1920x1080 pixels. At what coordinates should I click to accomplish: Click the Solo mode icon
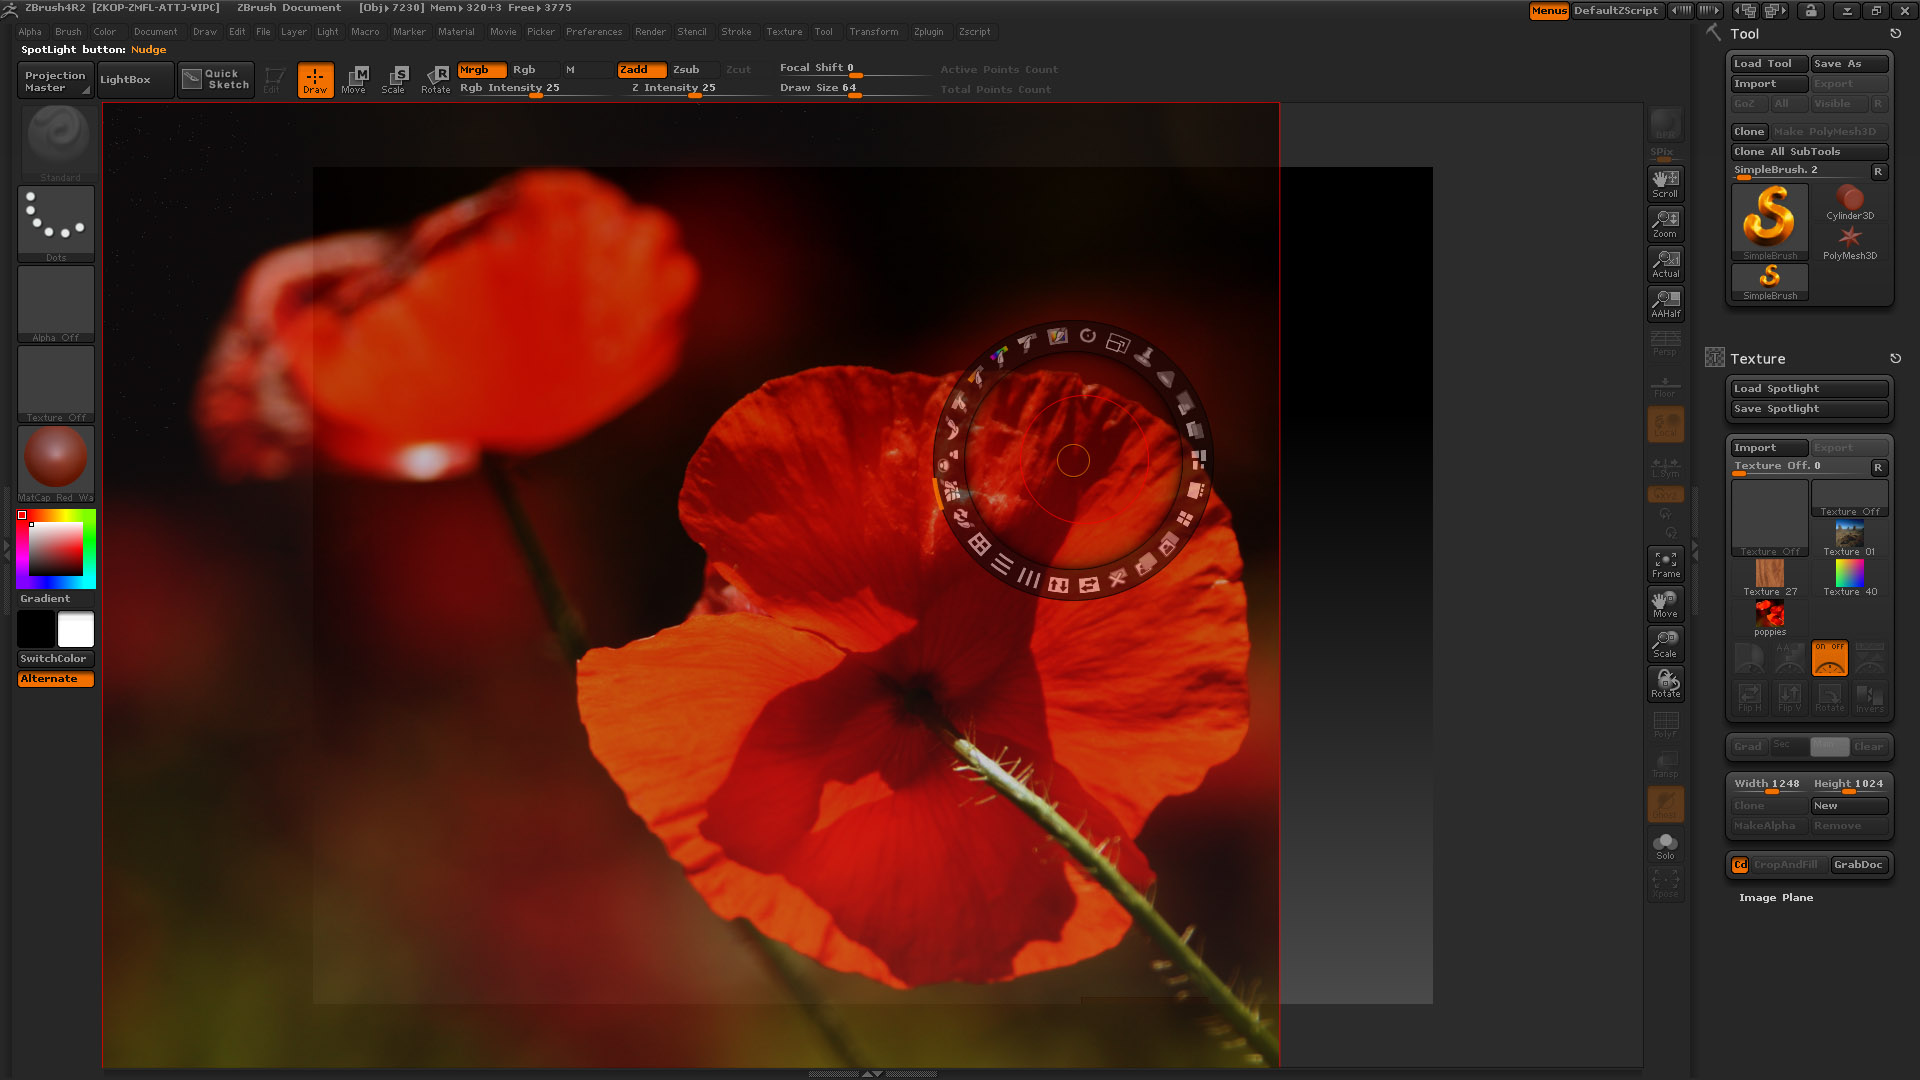(1665, 846)
